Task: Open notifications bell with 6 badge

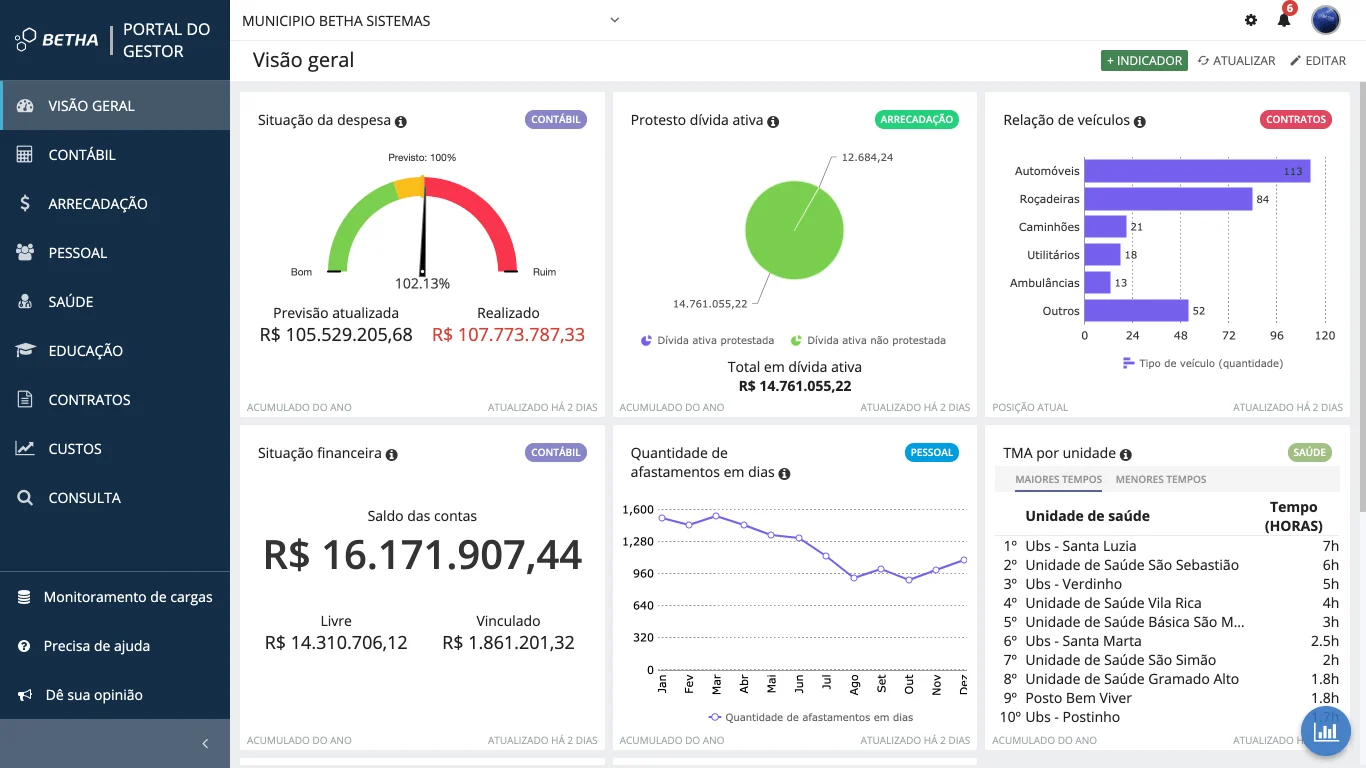Action: tap(1285, 19)
